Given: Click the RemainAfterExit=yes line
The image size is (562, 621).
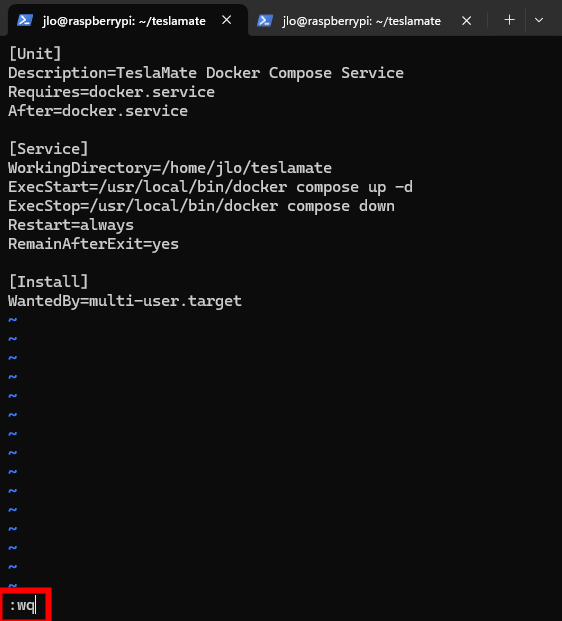Looking at the screenshot, I should click(93, 244).
